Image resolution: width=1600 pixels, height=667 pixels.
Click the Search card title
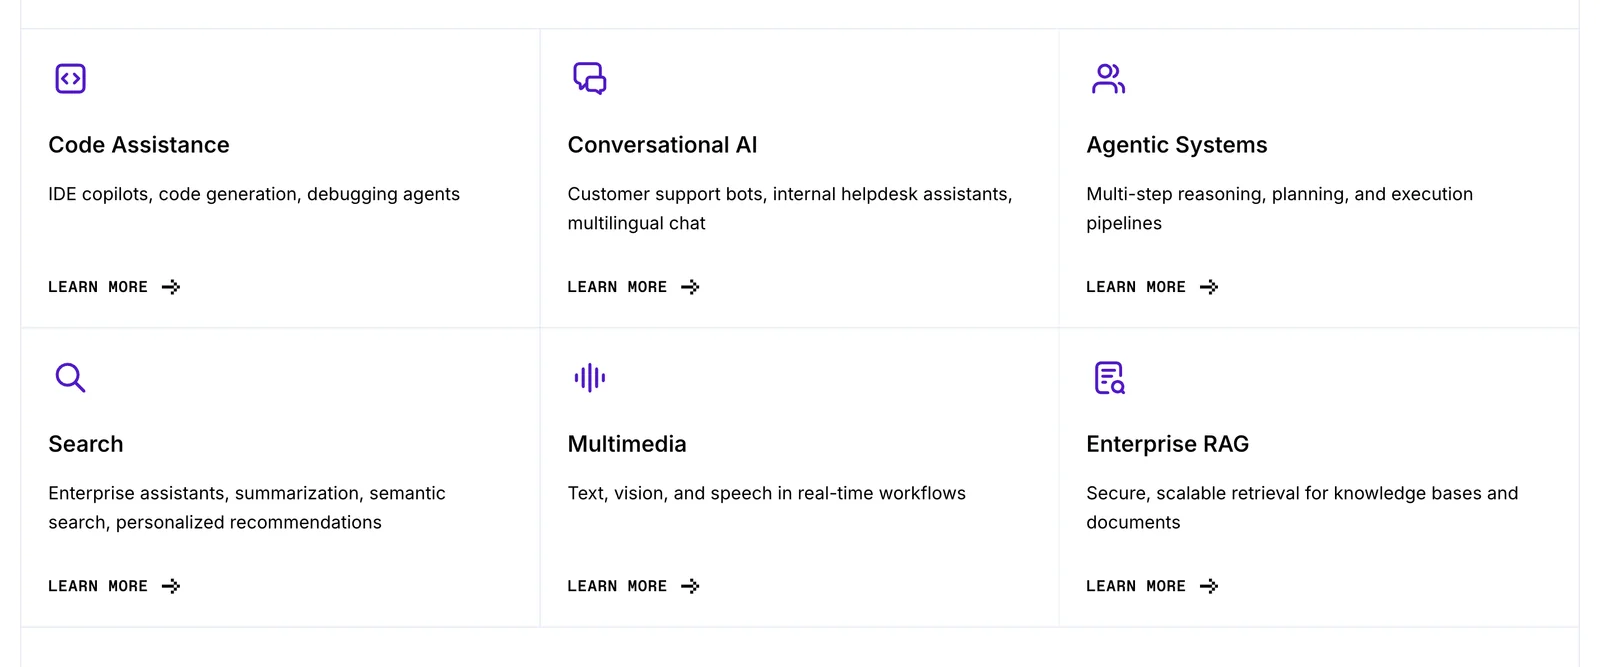tap(86, 444)
